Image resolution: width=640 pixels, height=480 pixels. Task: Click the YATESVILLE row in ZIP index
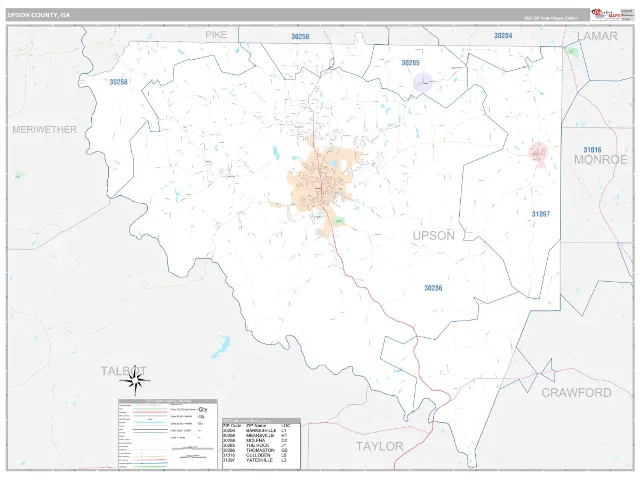coord(255,460)
